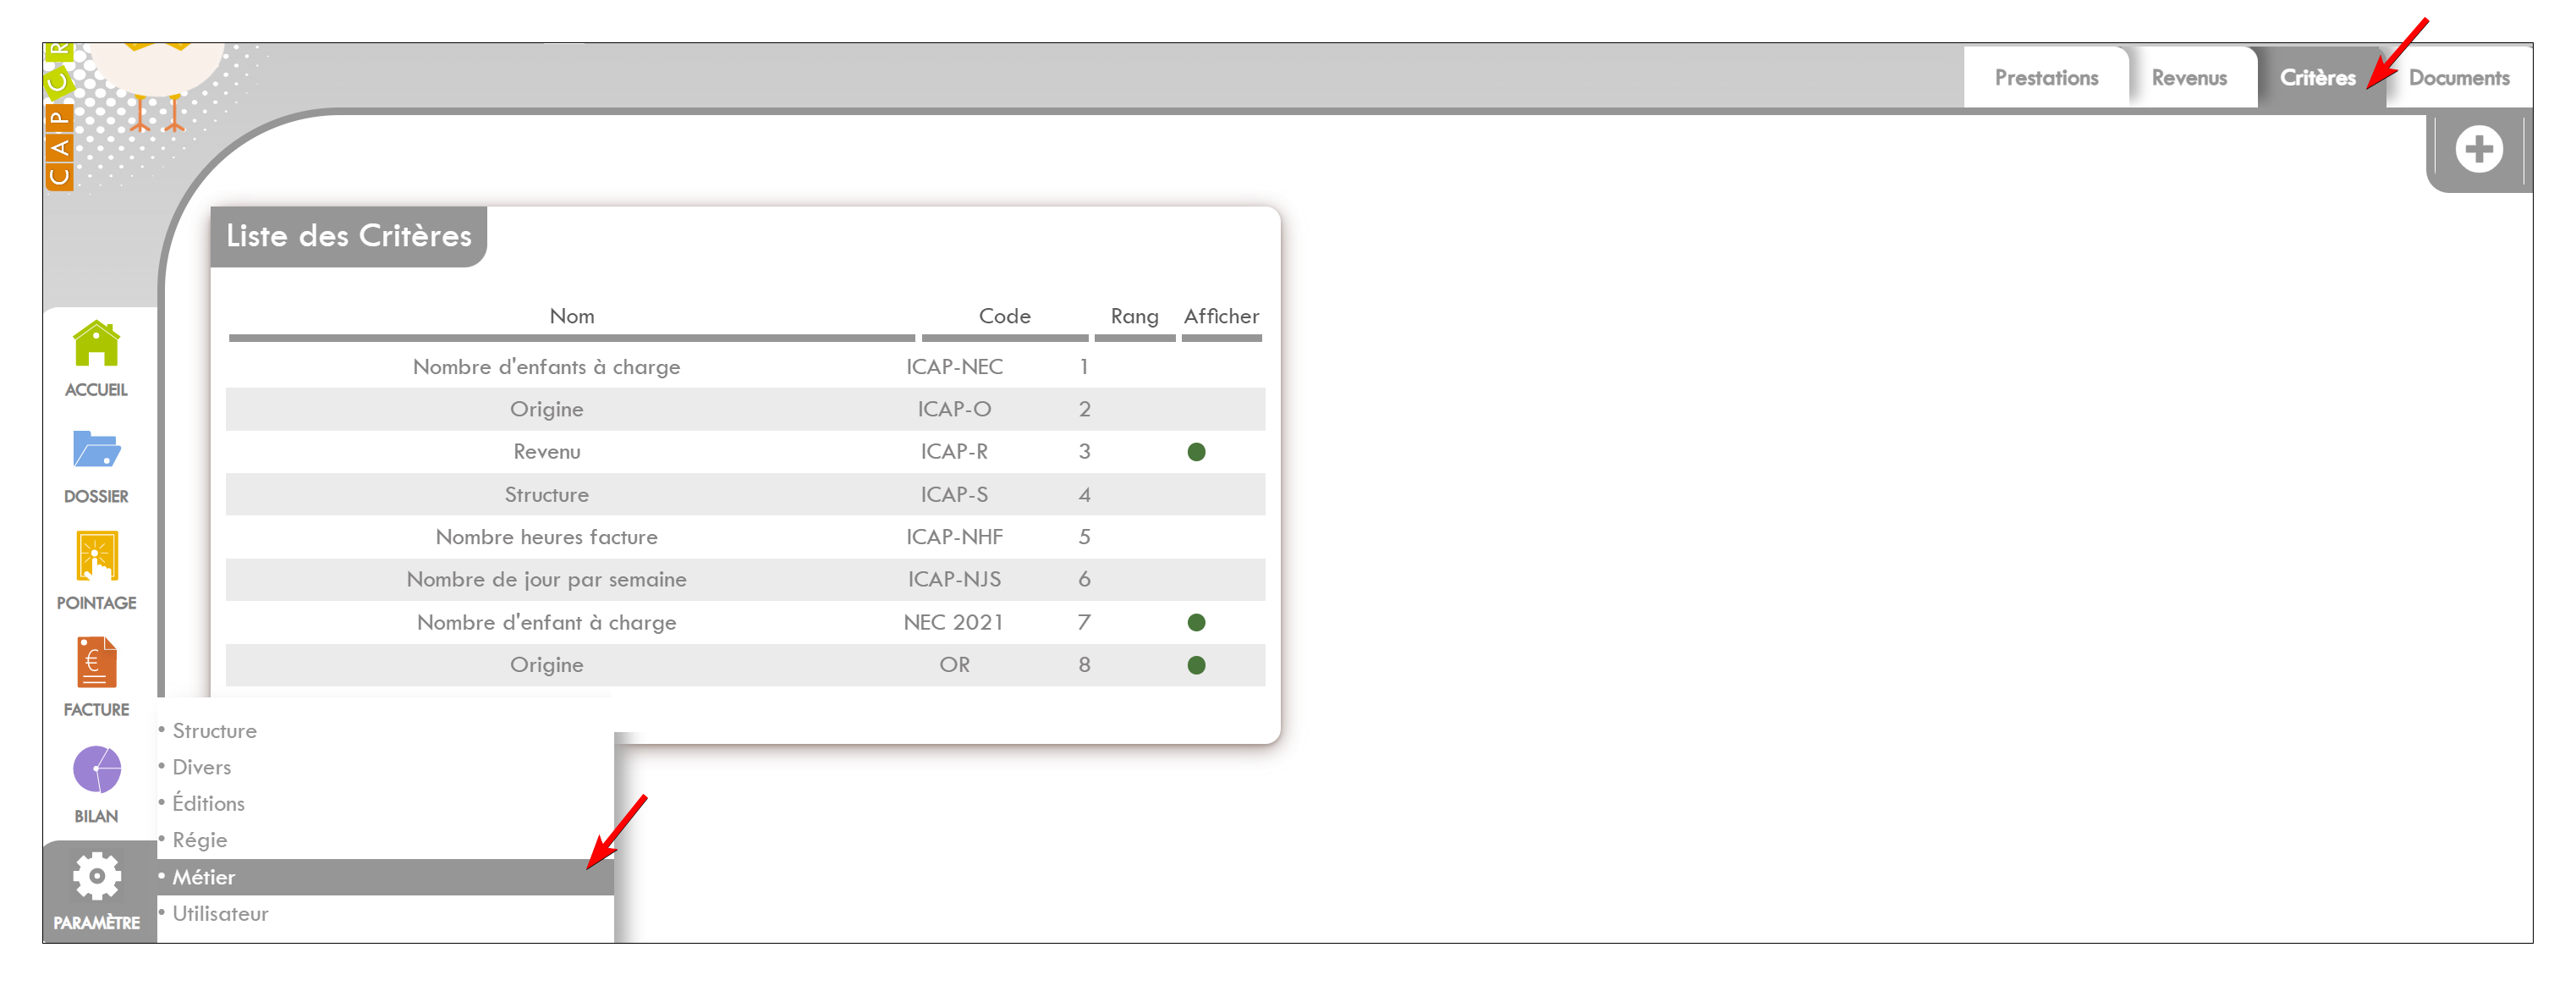Image resolution: width=2576 pixels, height=986 pixels.
Task: Choose Régie in the Paramètre submenu
Action: 199,840
